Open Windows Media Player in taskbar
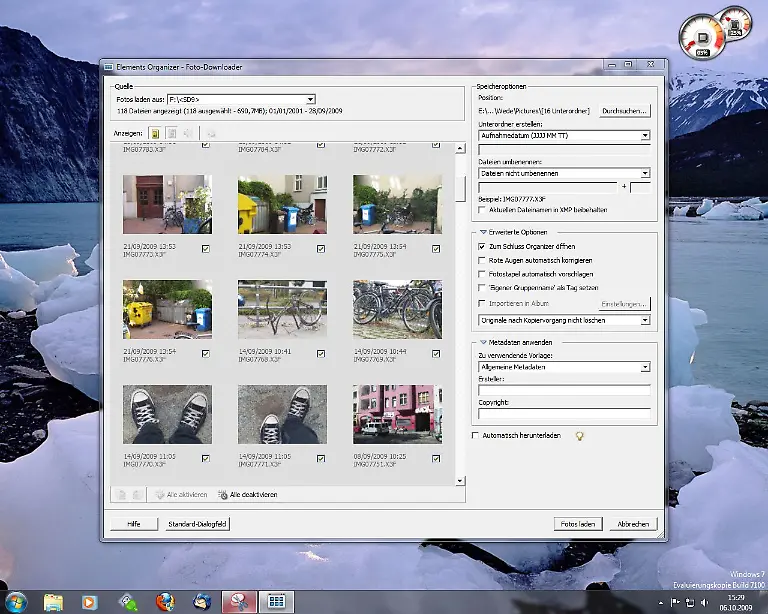768x614 pixels. click(90, 602)
